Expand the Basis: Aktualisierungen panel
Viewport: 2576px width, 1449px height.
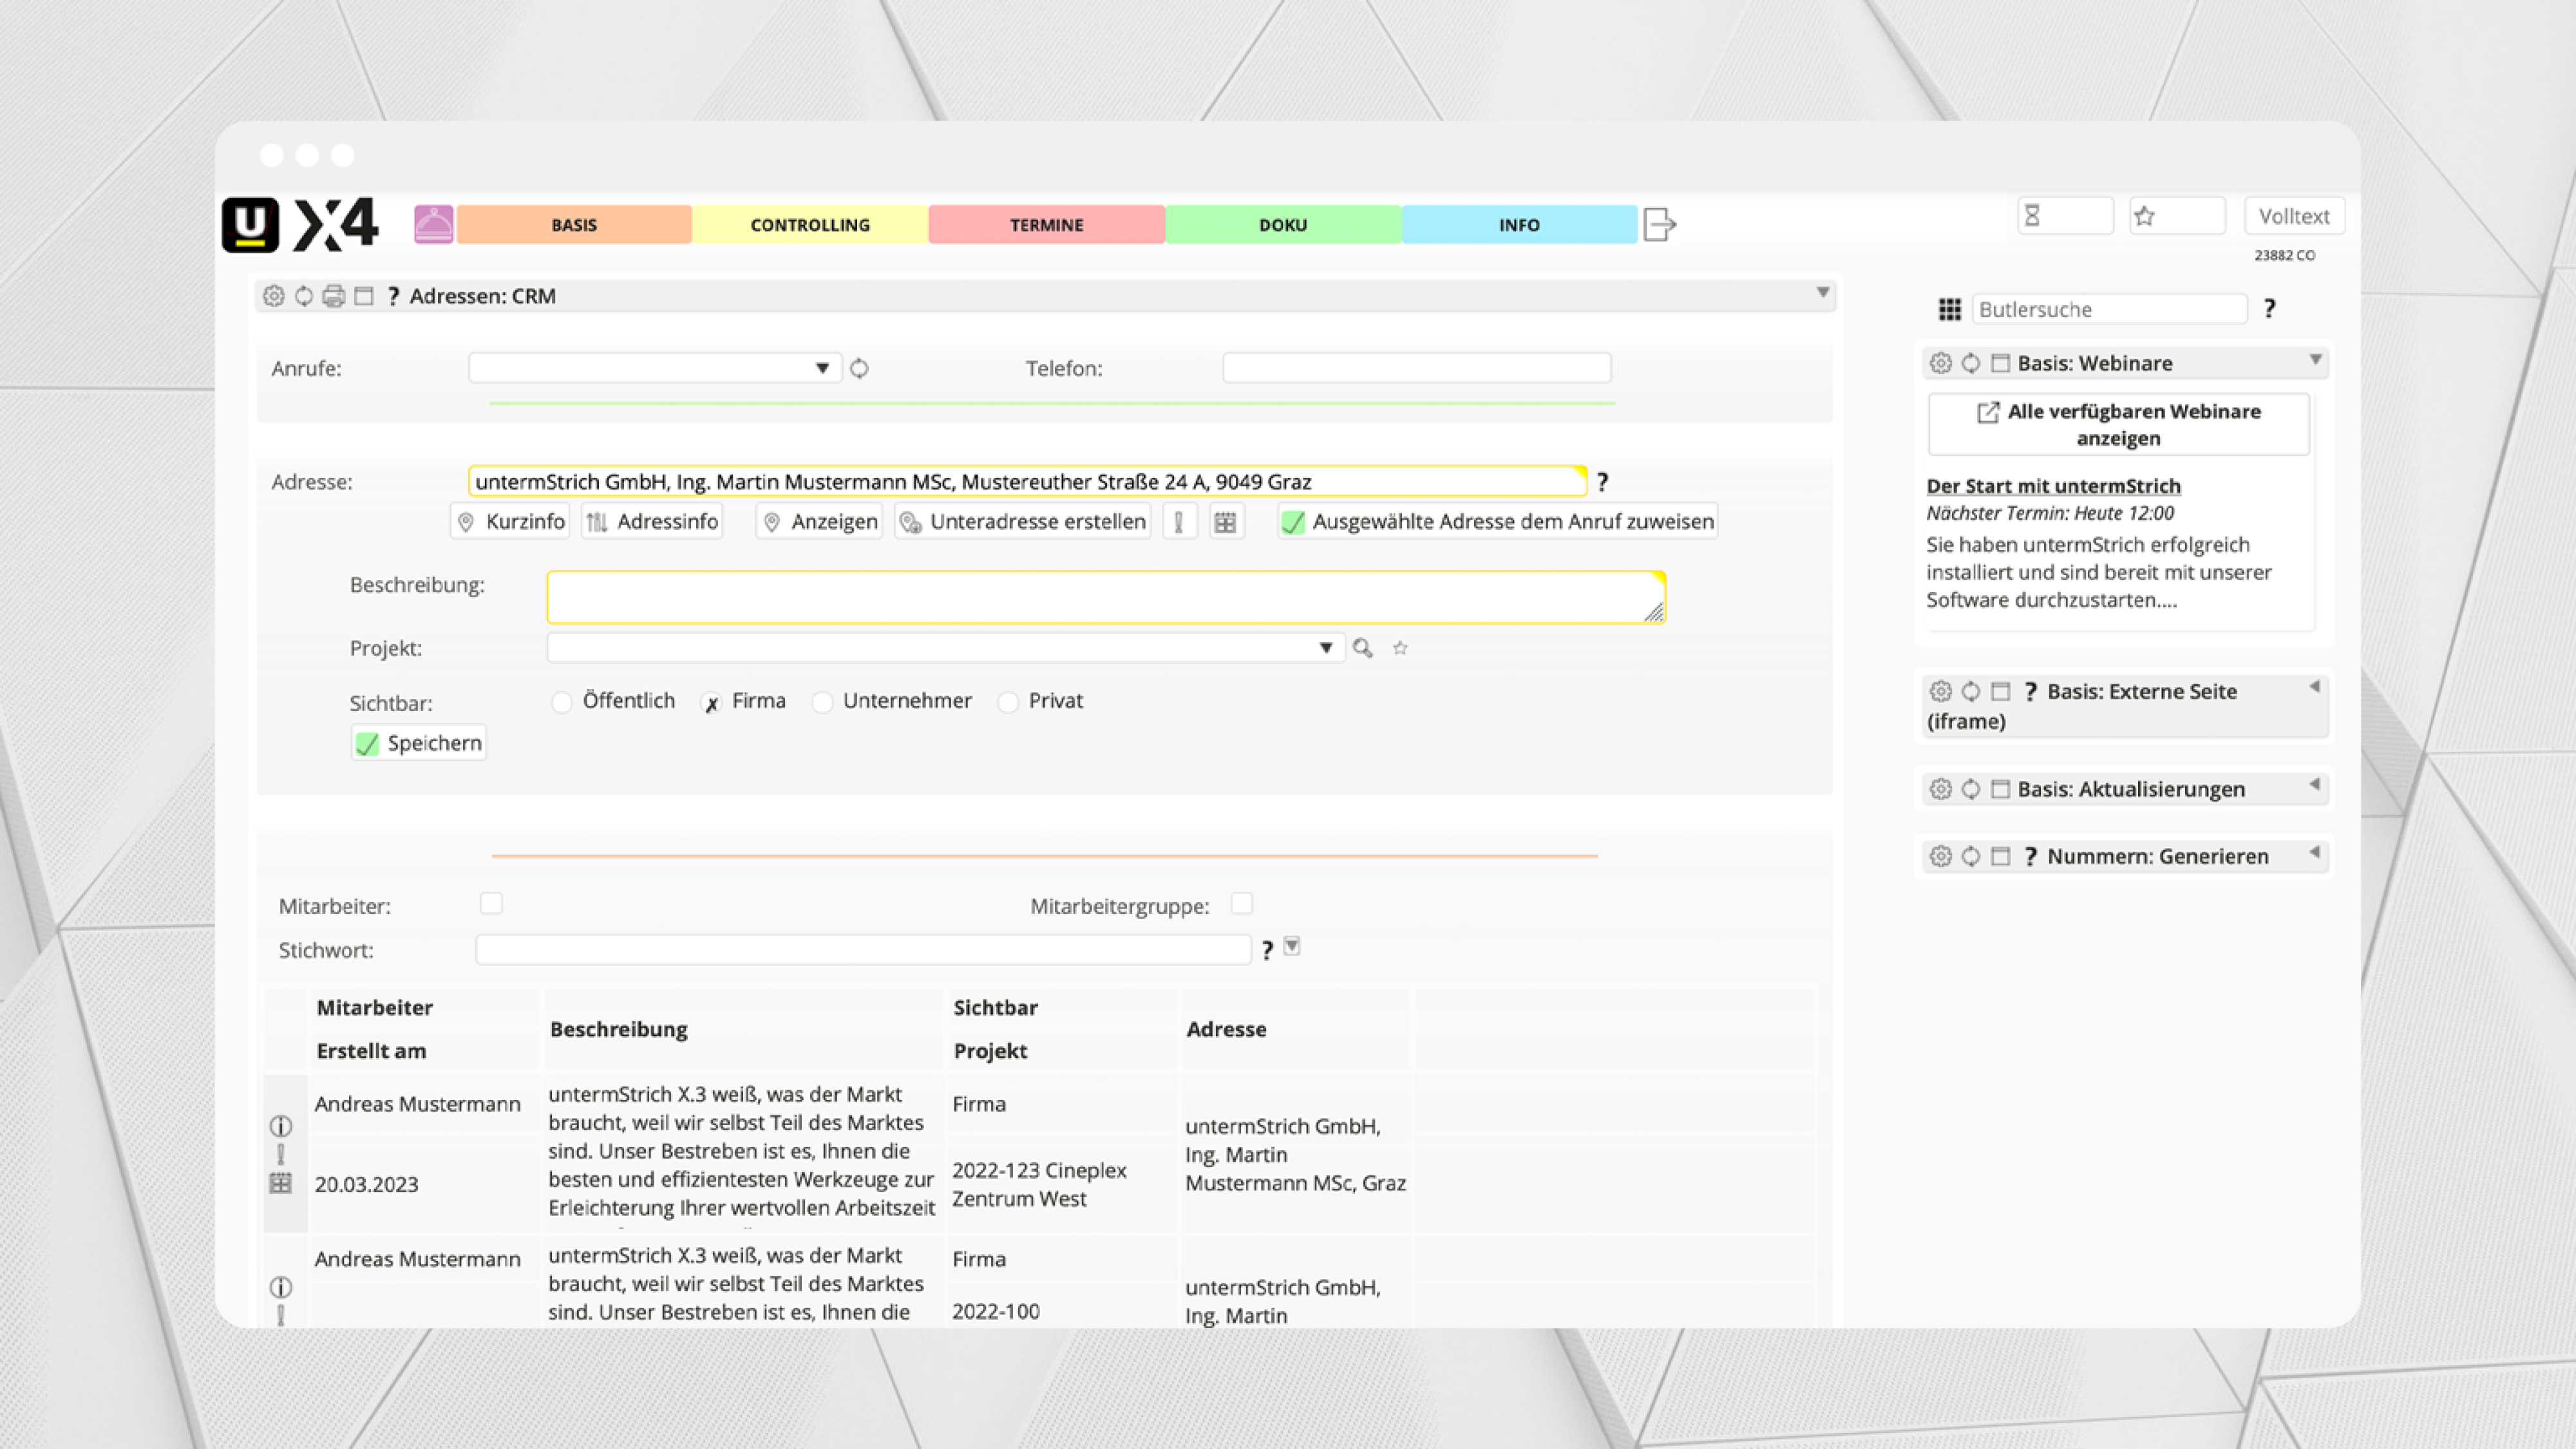click(2314, 786)
